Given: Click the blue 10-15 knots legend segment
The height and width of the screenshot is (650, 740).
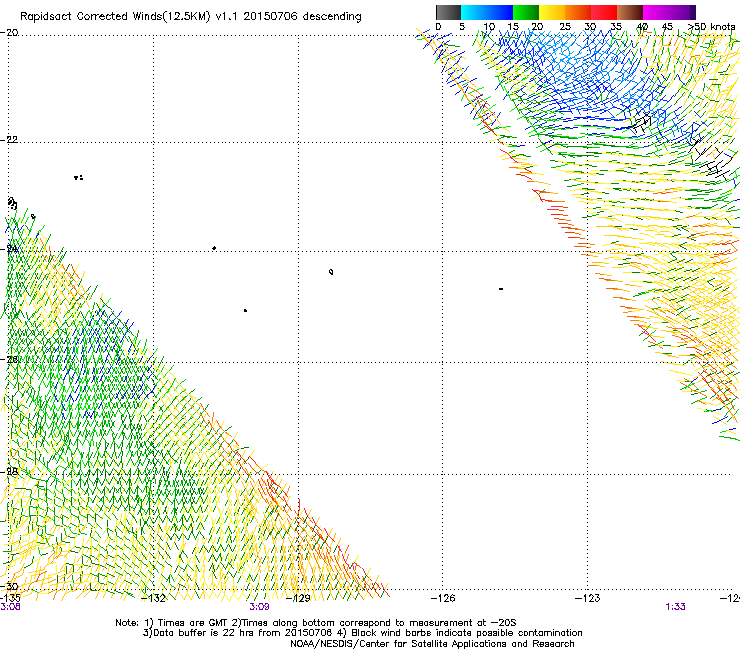Looking at the screenshot, I should click(500, 12).
